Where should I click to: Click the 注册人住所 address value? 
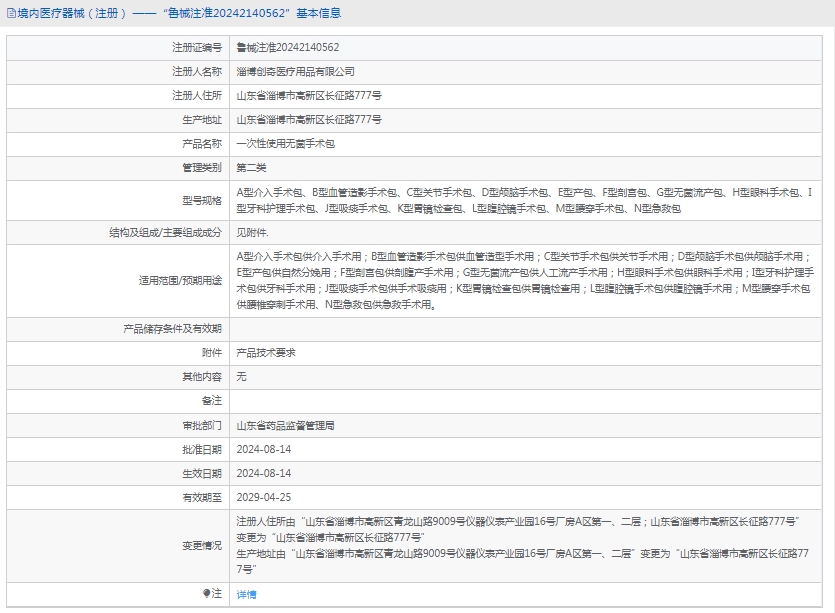click(309, 96)
